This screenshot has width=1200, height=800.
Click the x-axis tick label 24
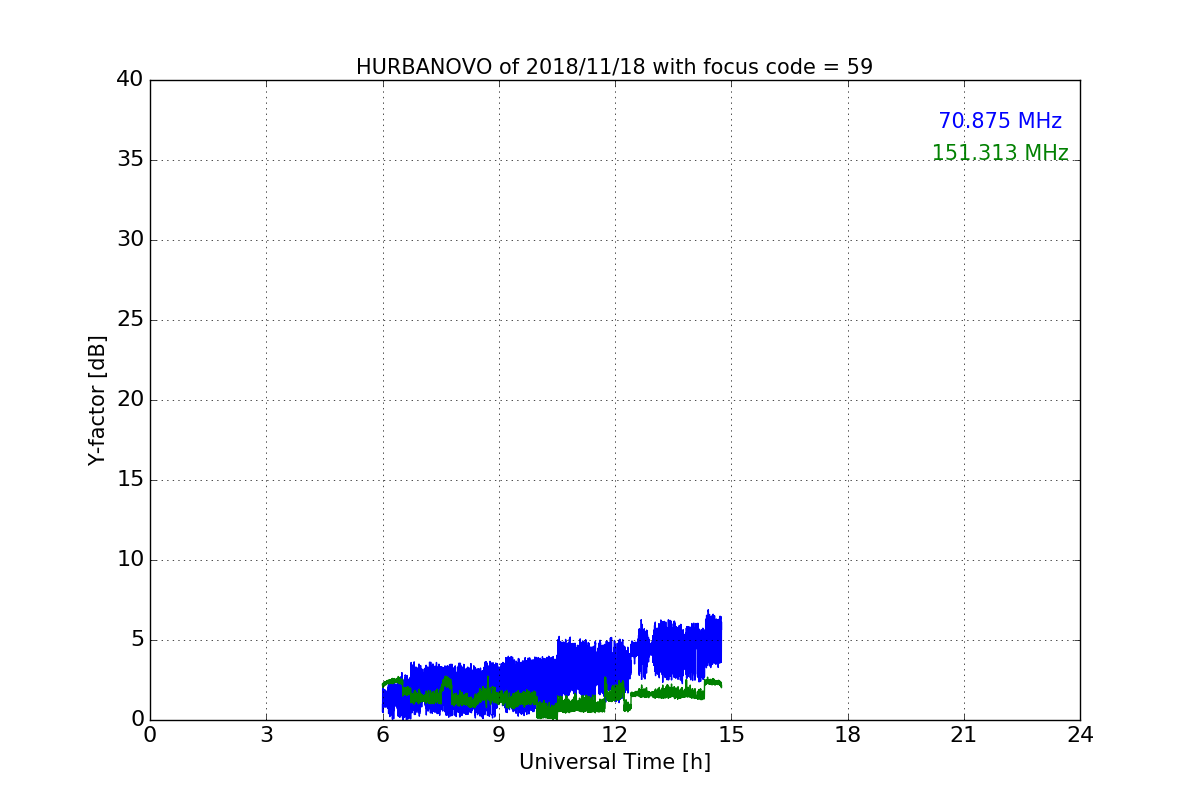[1080, 735]
